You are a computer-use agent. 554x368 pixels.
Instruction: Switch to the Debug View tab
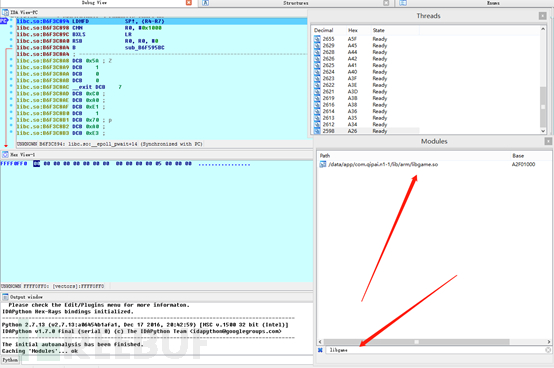tap(94, 3)
